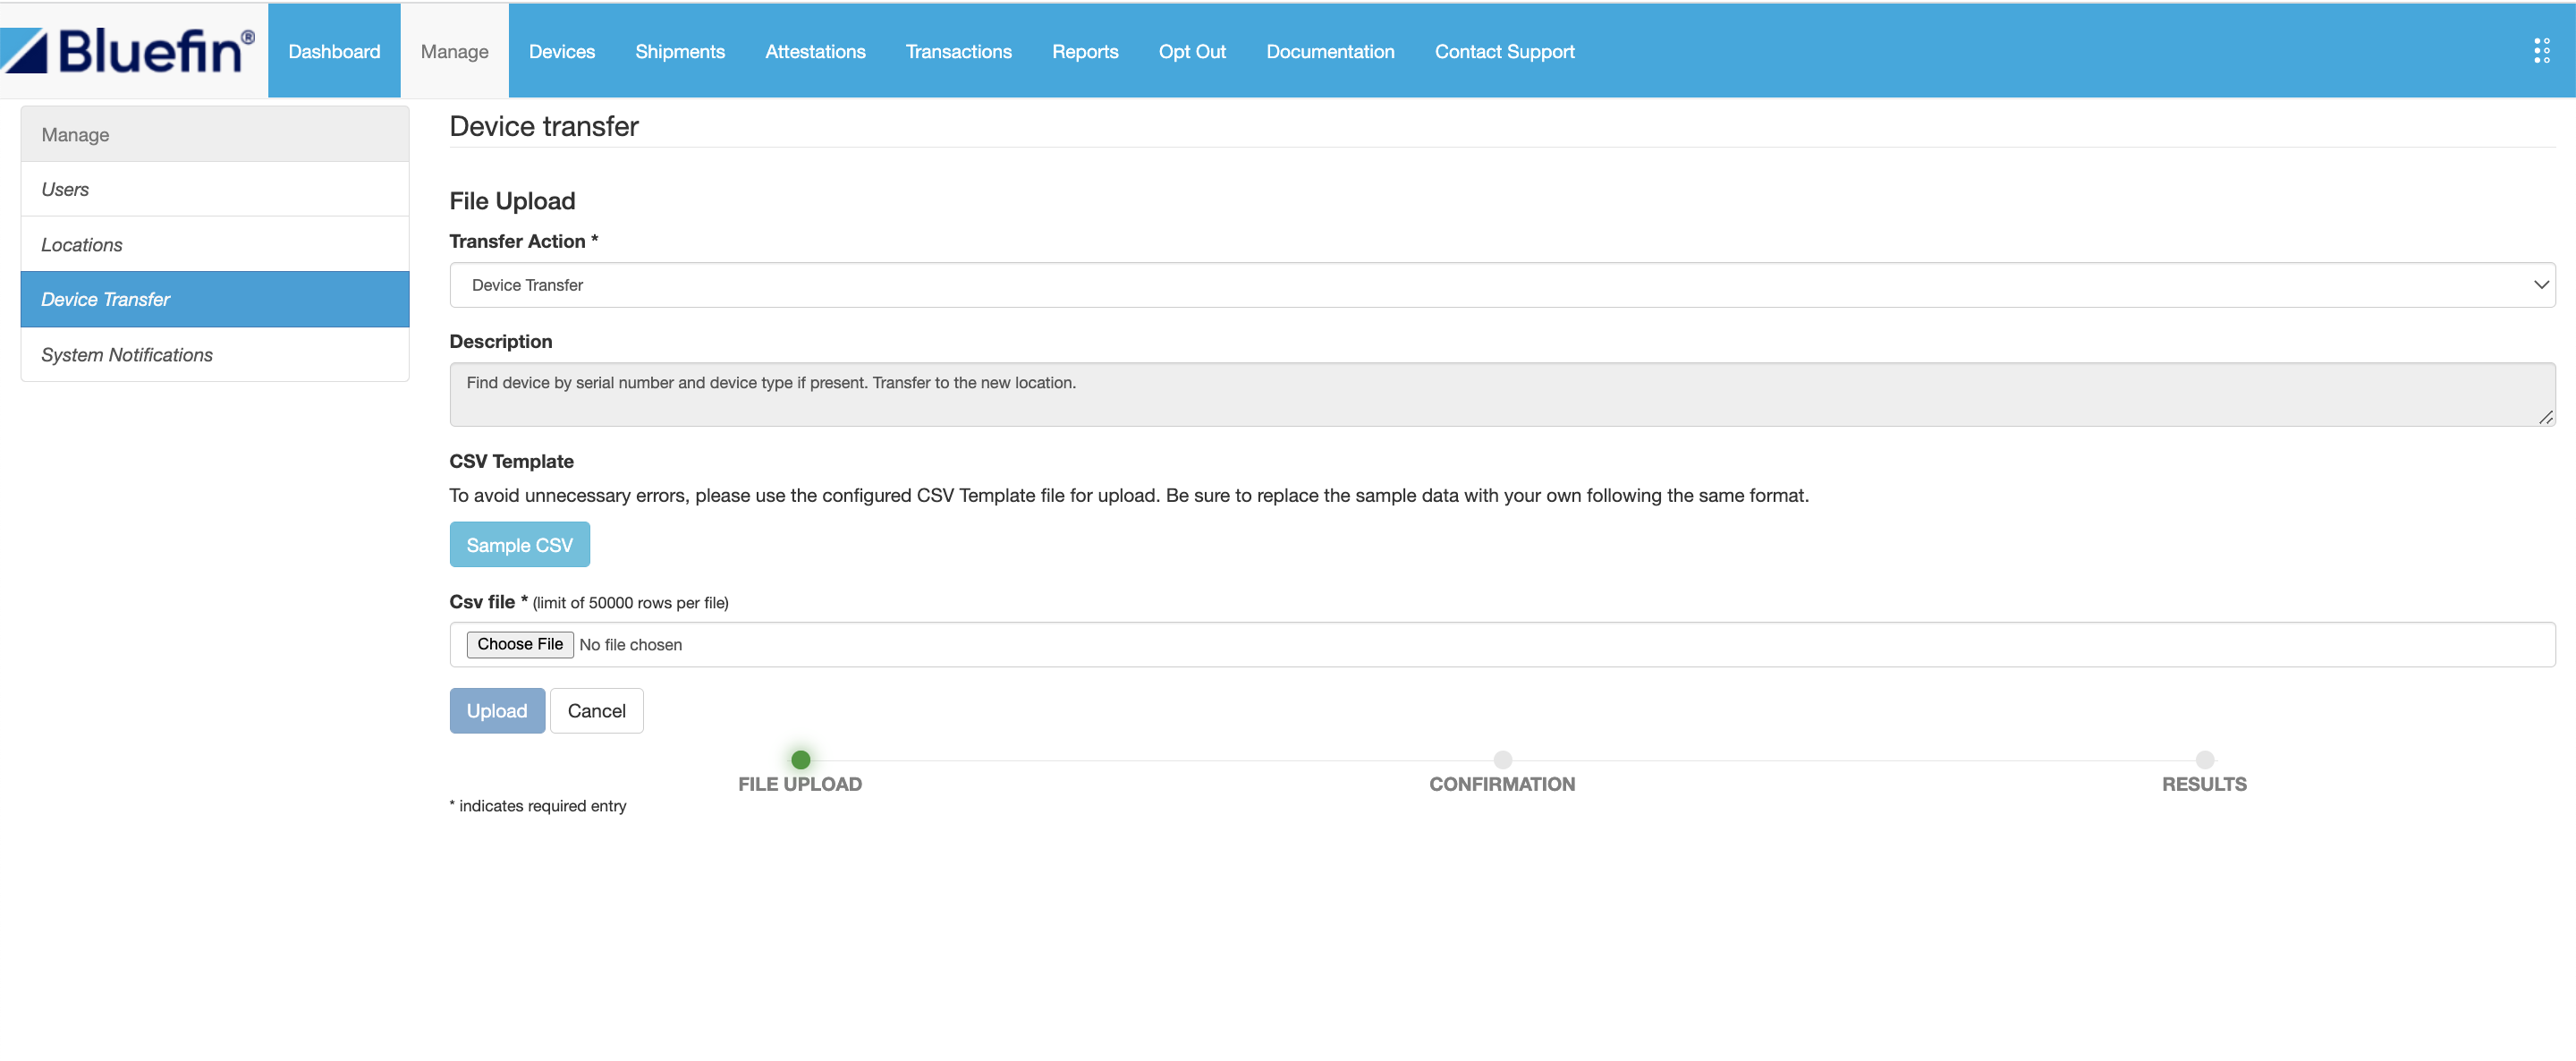Open the grid dots menu icon
Screen dimensions: 2576x1061
click(x=2541, y=51)
